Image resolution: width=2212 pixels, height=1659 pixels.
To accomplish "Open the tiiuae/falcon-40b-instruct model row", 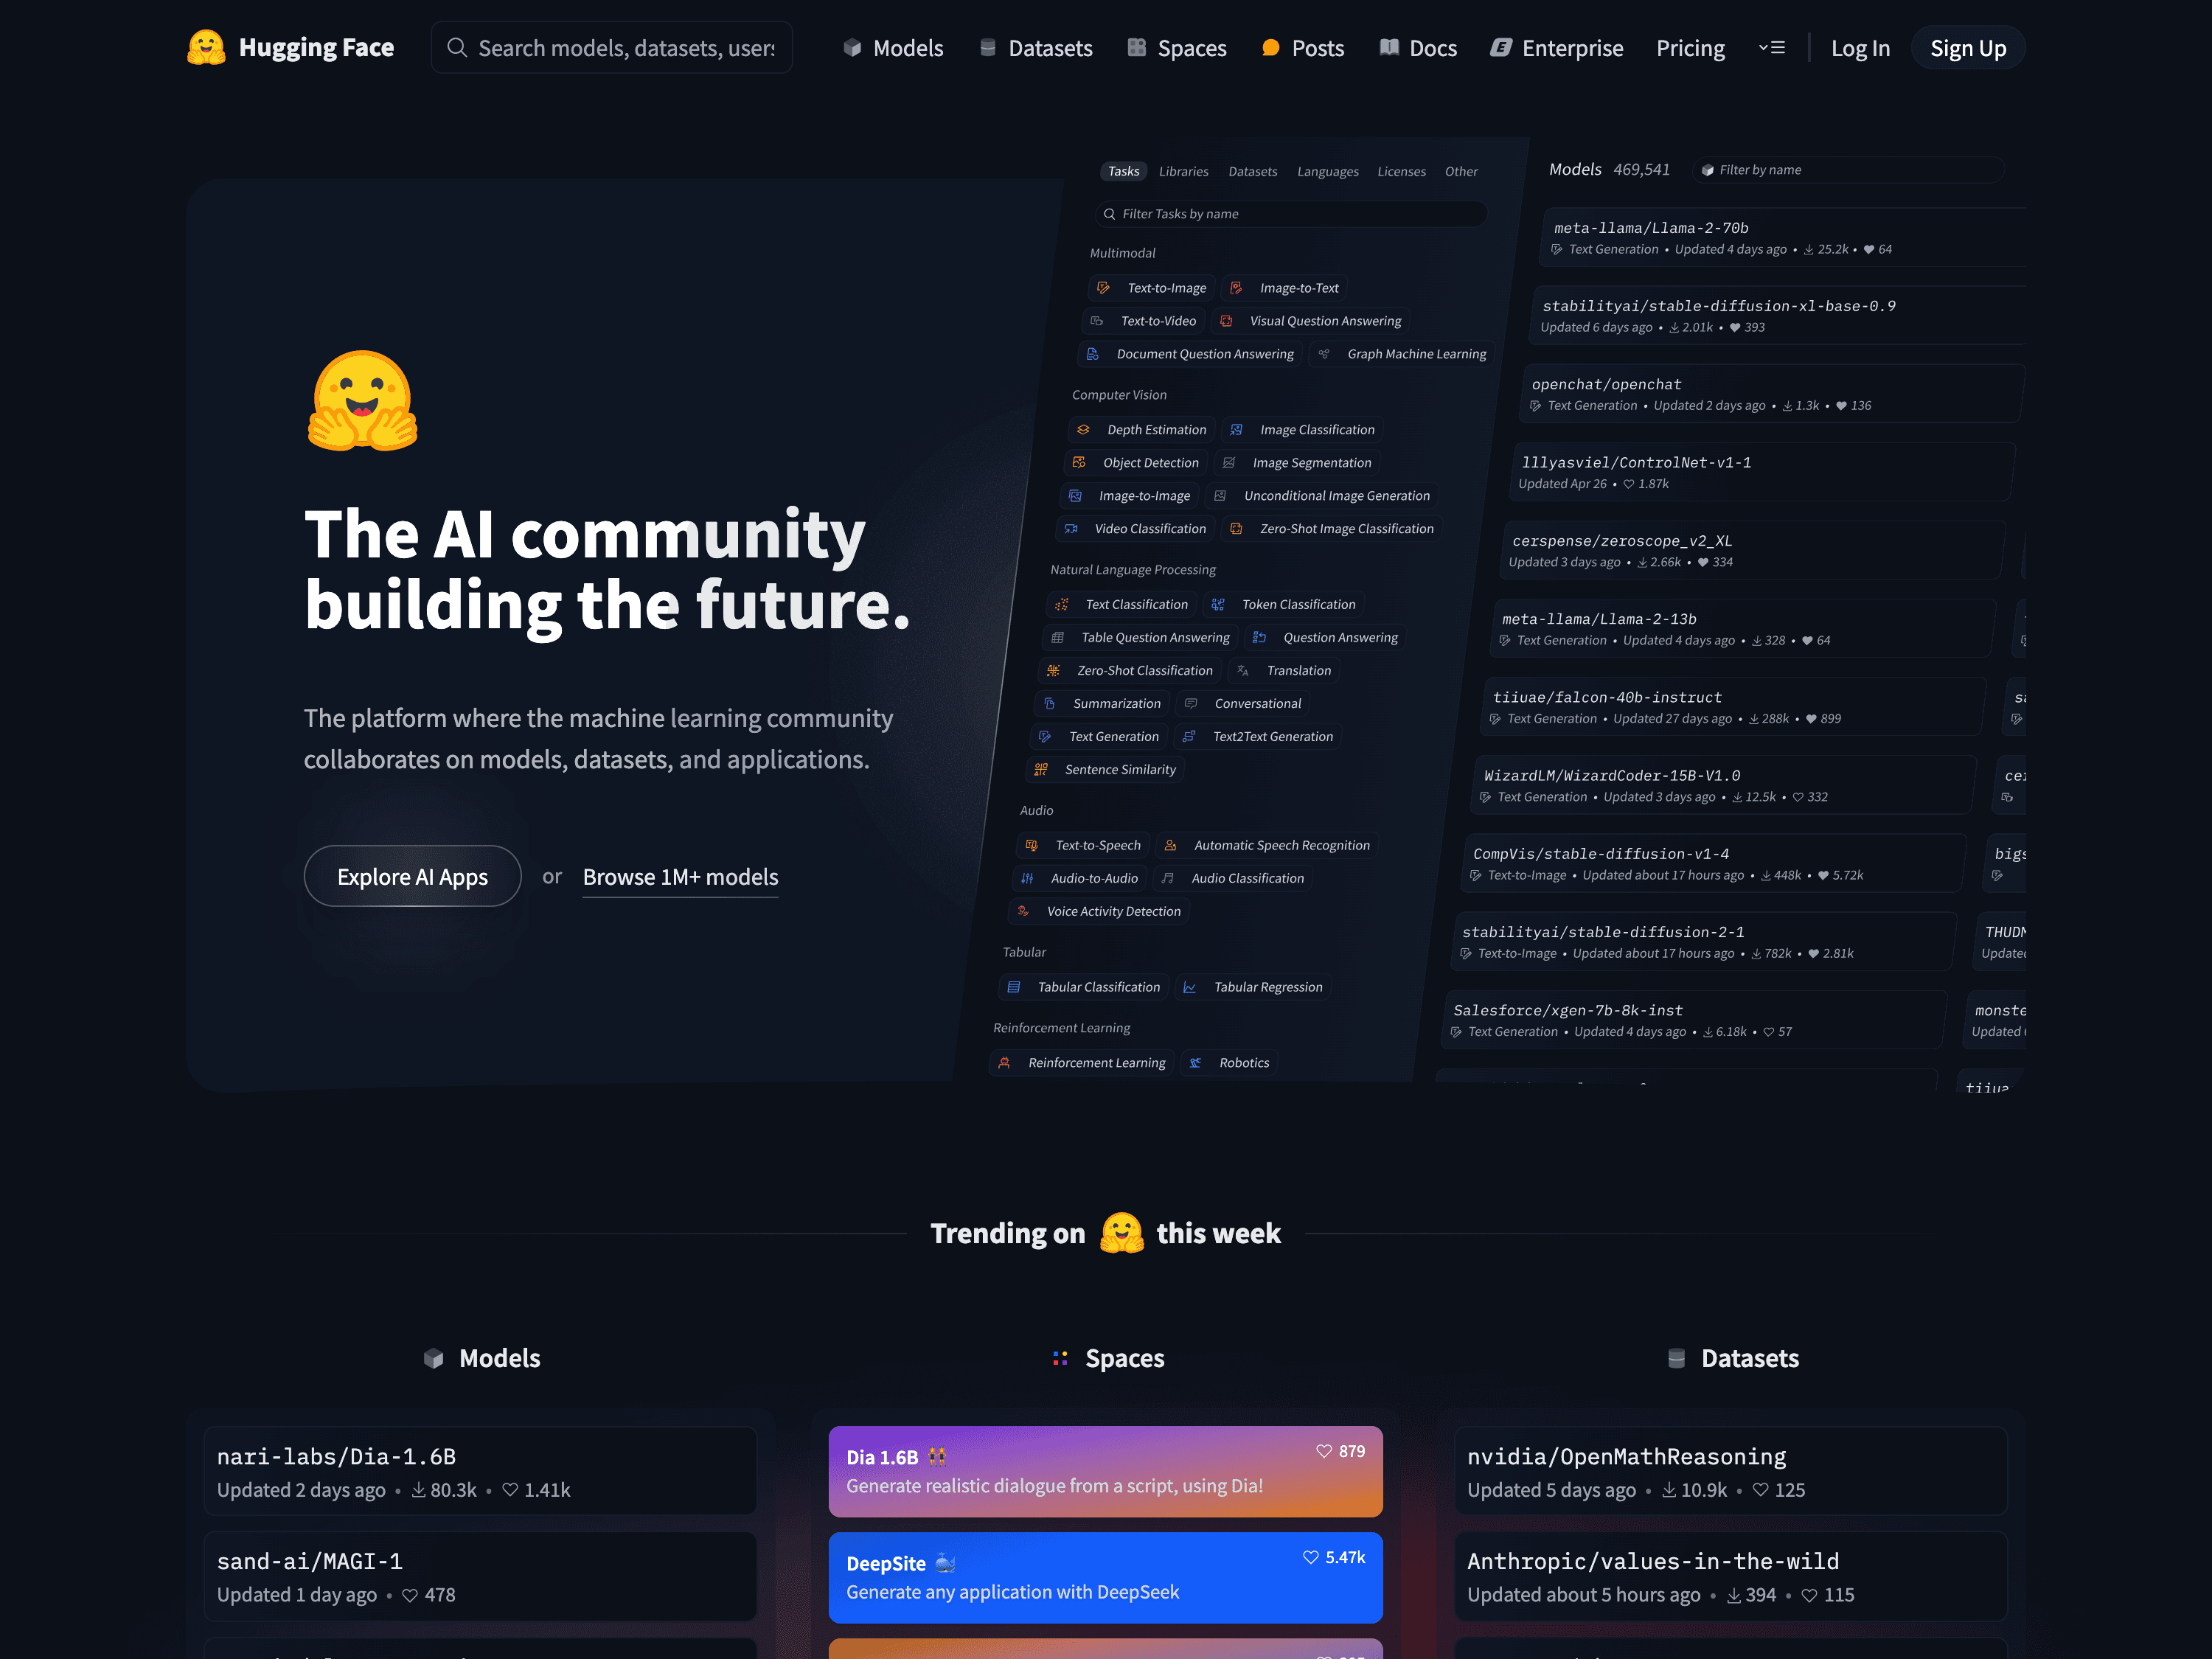I will pos(1733,707).
